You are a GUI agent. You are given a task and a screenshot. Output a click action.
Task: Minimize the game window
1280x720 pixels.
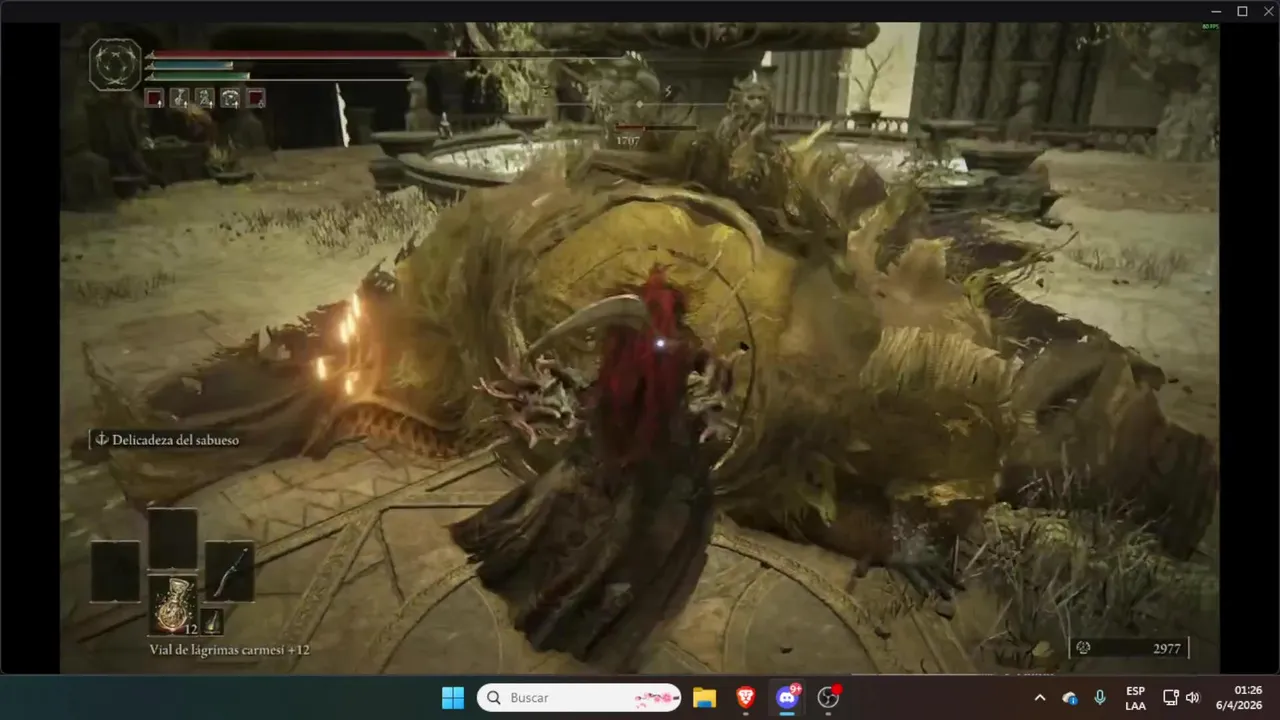pyautogui.click(x=1216, y=11)
